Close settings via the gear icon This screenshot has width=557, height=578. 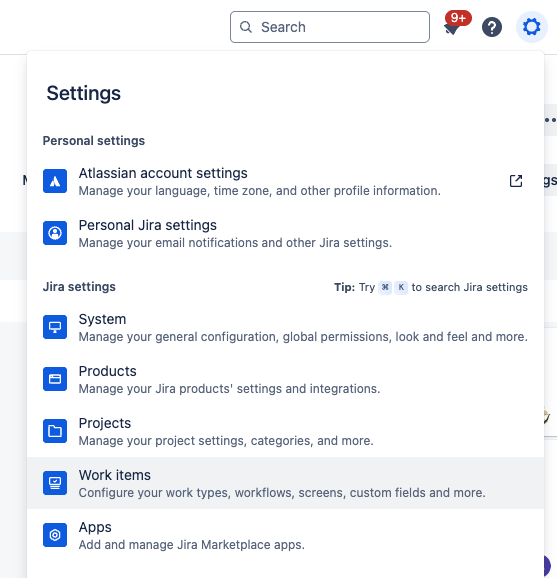[x=531, y=27]
